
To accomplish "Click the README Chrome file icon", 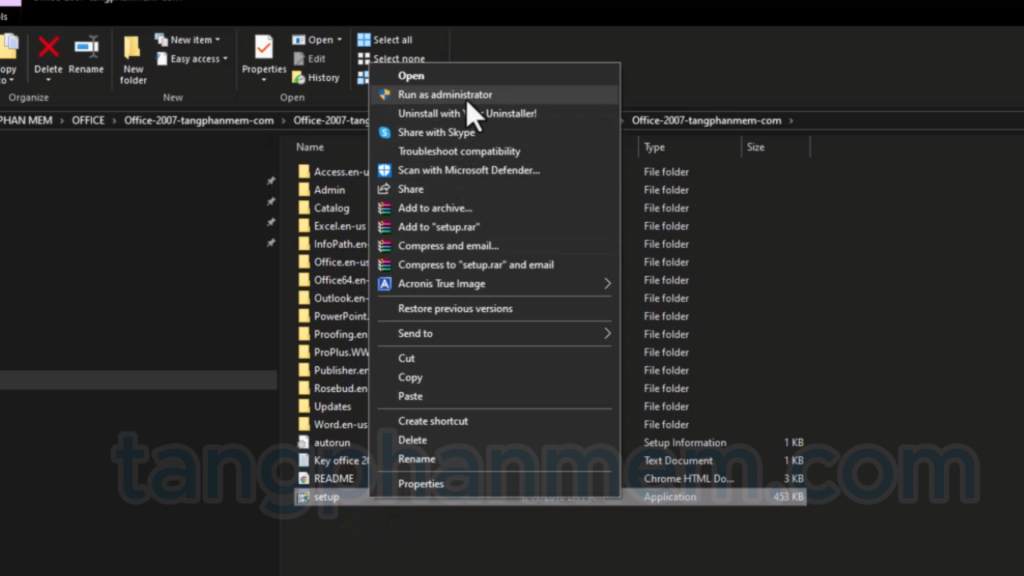I will click(304, 479).
